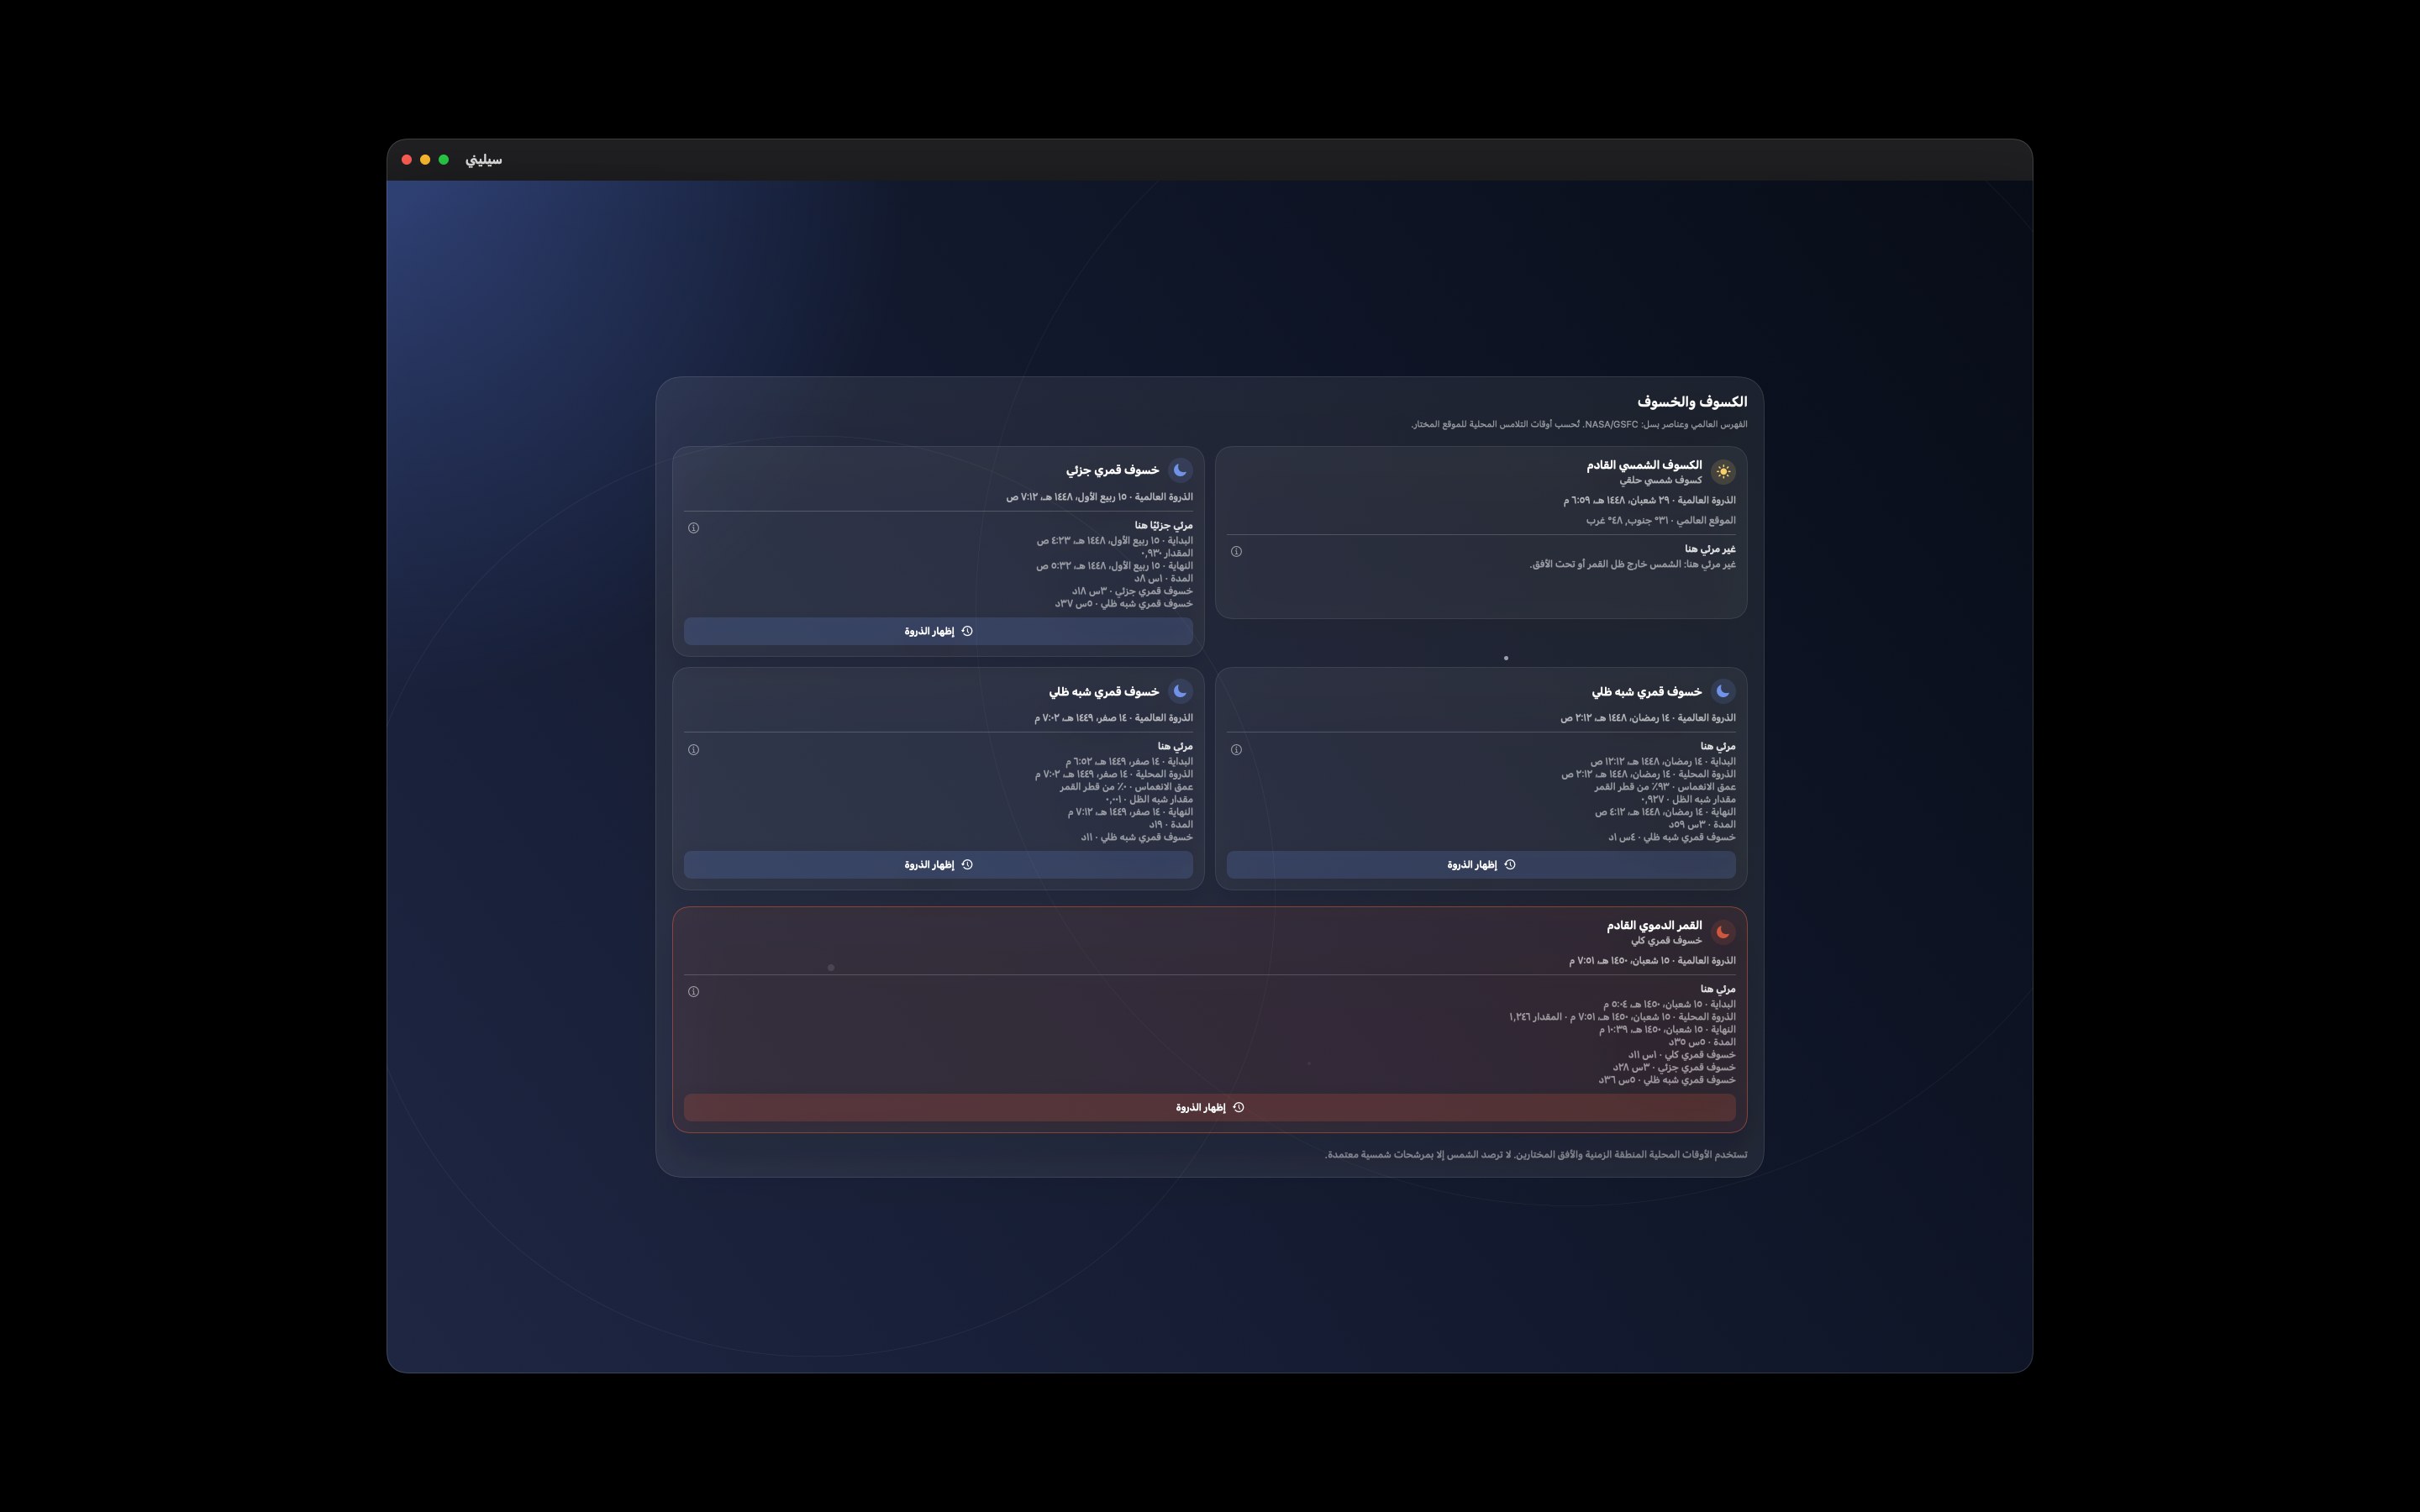
Task: Click the solar eclipse line with ٢٩ شعبان، ١٤٤٨
Action: pos(1649,500)
